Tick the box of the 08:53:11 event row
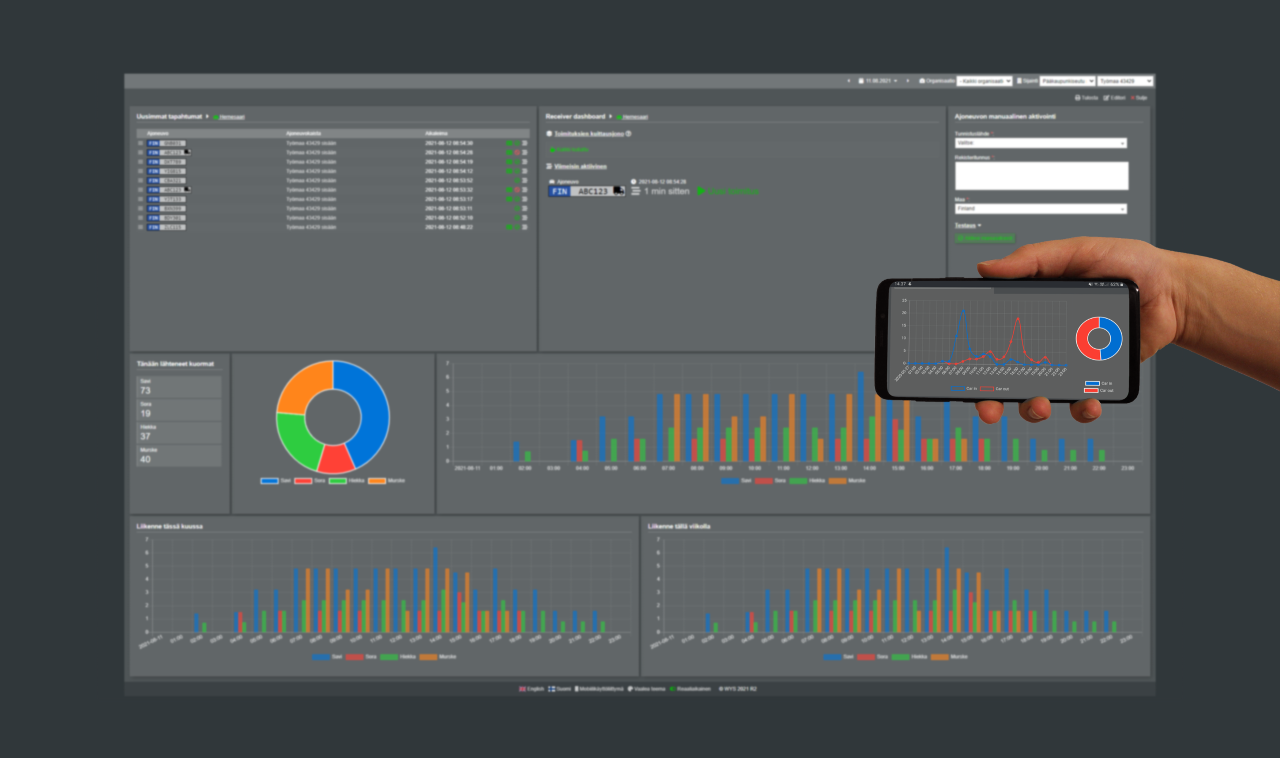 click(x=141, y=208)
